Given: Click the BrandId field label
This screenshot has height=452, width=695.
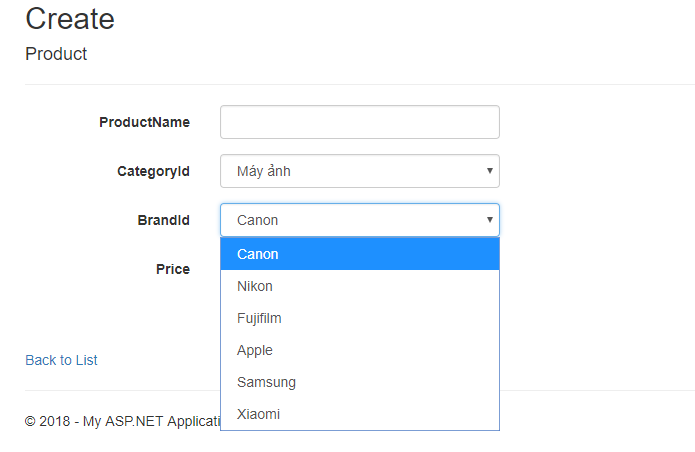Looking at the screenshot, I should click(x=163, y=220).
